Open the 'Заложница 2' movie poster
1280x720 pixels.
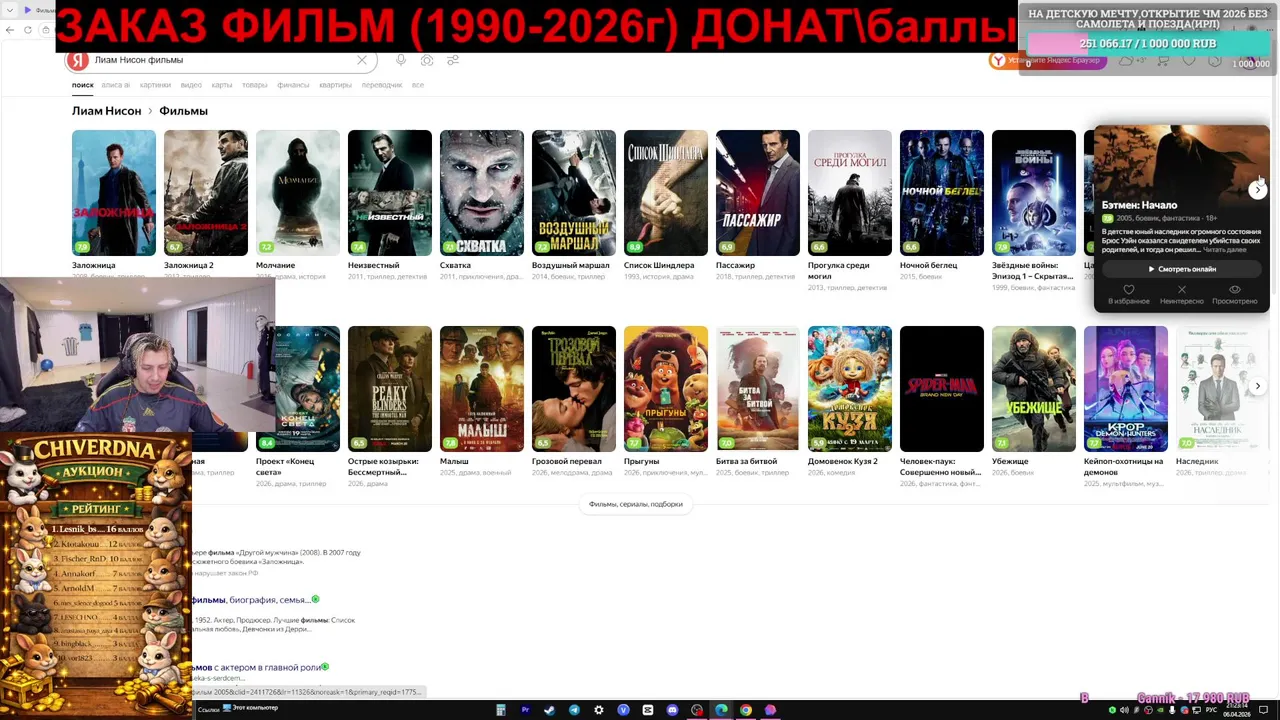click(x=206, y=193)
